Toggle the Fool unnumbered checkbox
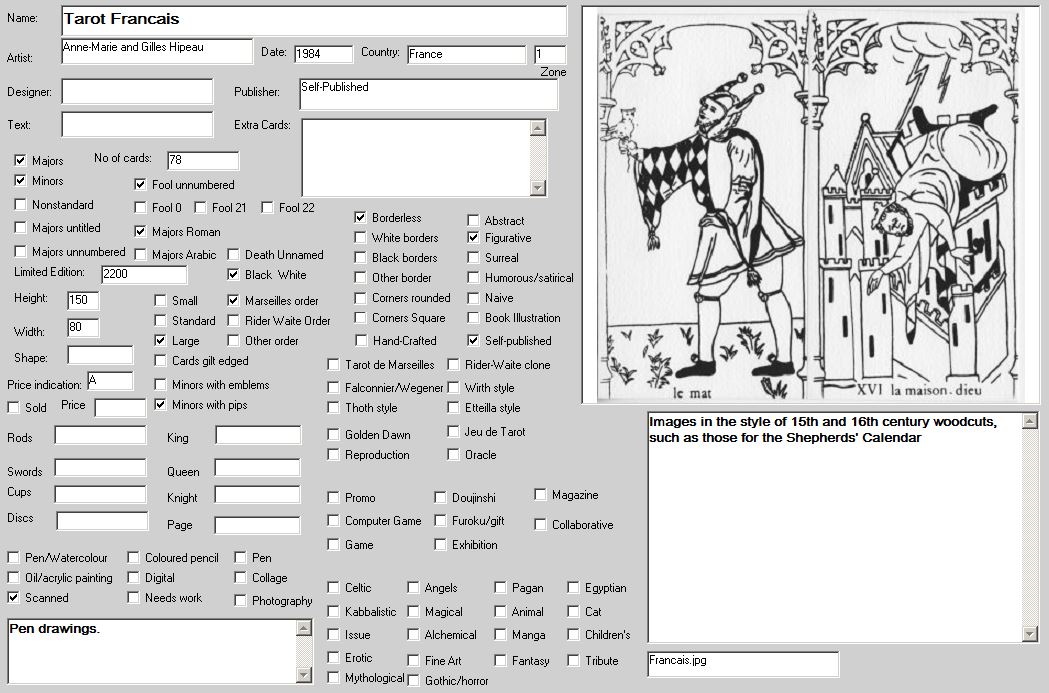This screenshot has width=1049, height=693. 141,184
